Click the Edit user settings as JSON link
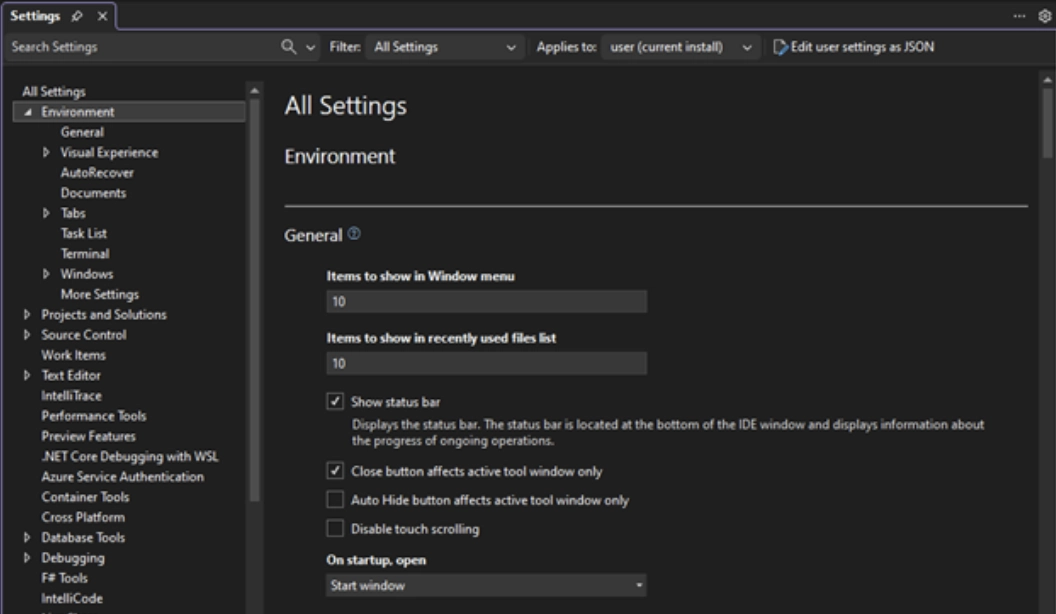The image size is (1056, 614). click(854, 47)
